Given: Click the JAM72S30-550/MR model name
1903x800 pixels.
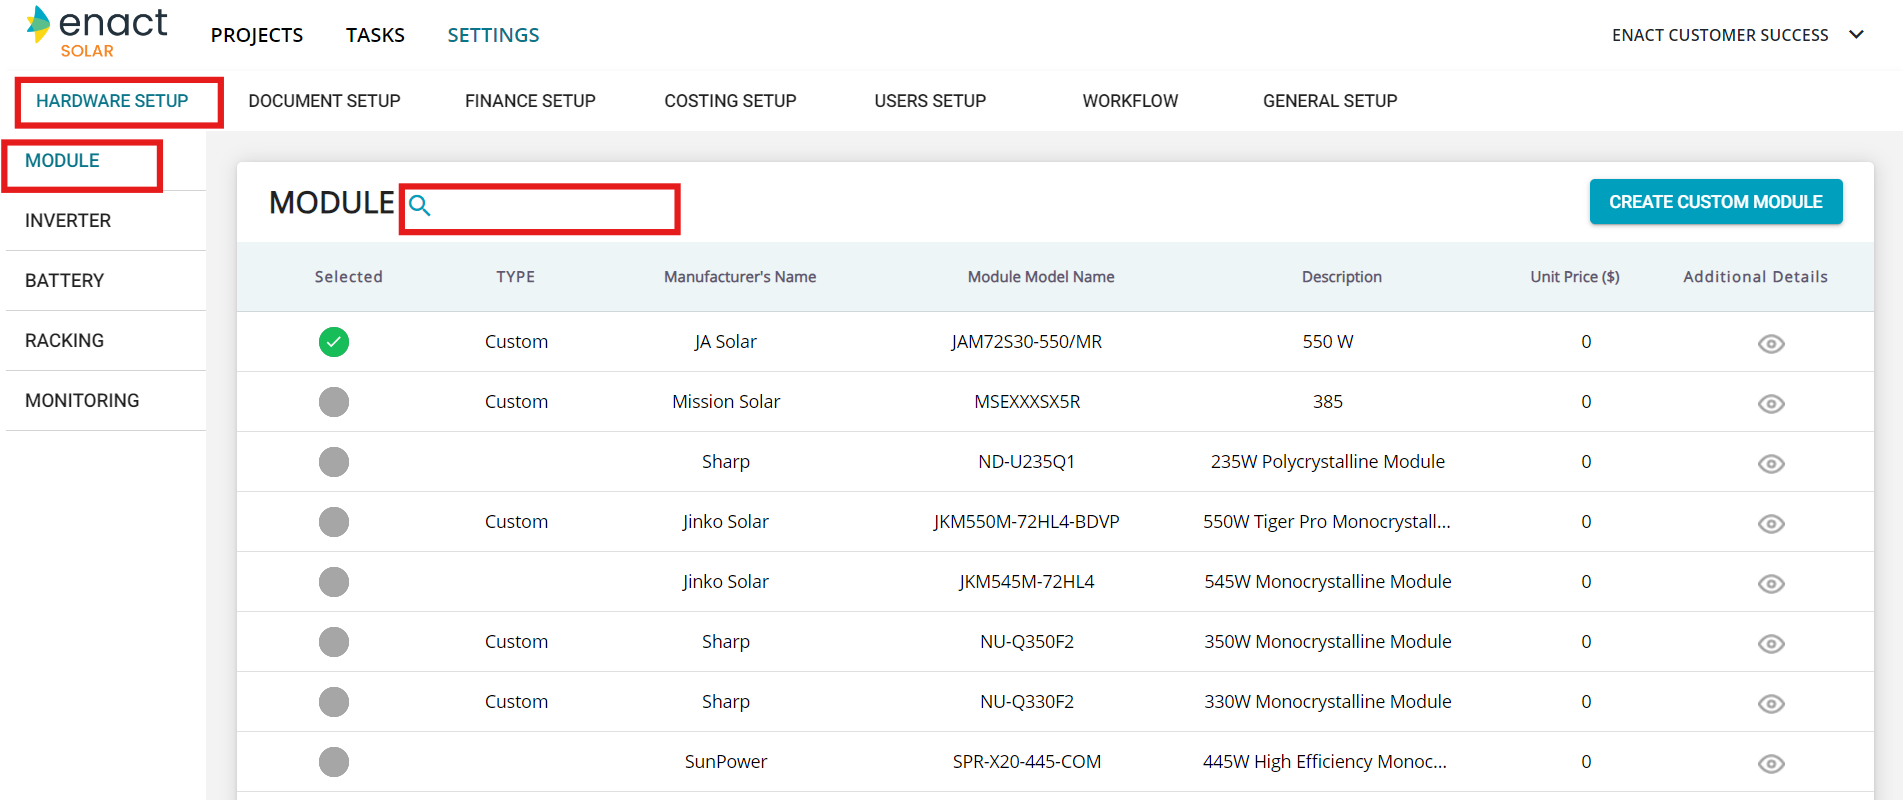Looking at the screenshot, I should click(x=1027, y=342).
